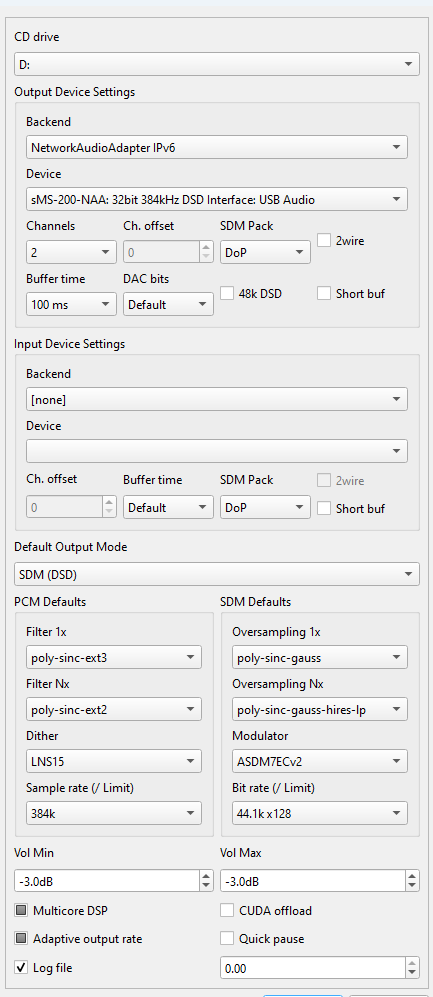Open the Dither LNS15 dropdown
433x997 pixels.
click(114, 760)
